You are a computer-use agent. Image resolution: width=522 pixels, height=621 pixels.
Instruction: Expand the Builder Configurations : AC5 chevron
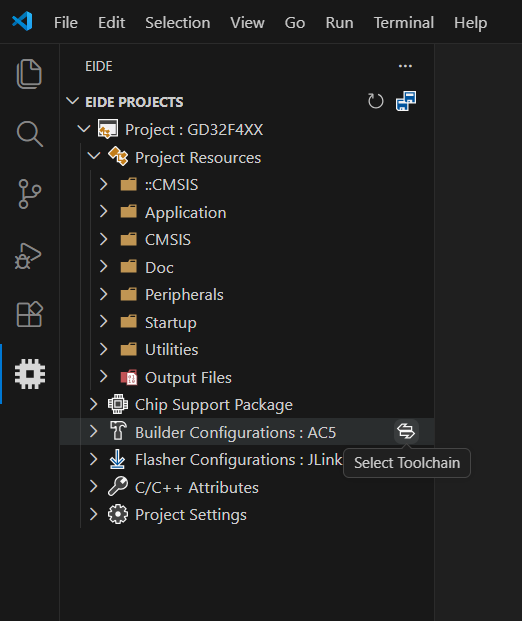pyautogui.click(x=93, y=432)
